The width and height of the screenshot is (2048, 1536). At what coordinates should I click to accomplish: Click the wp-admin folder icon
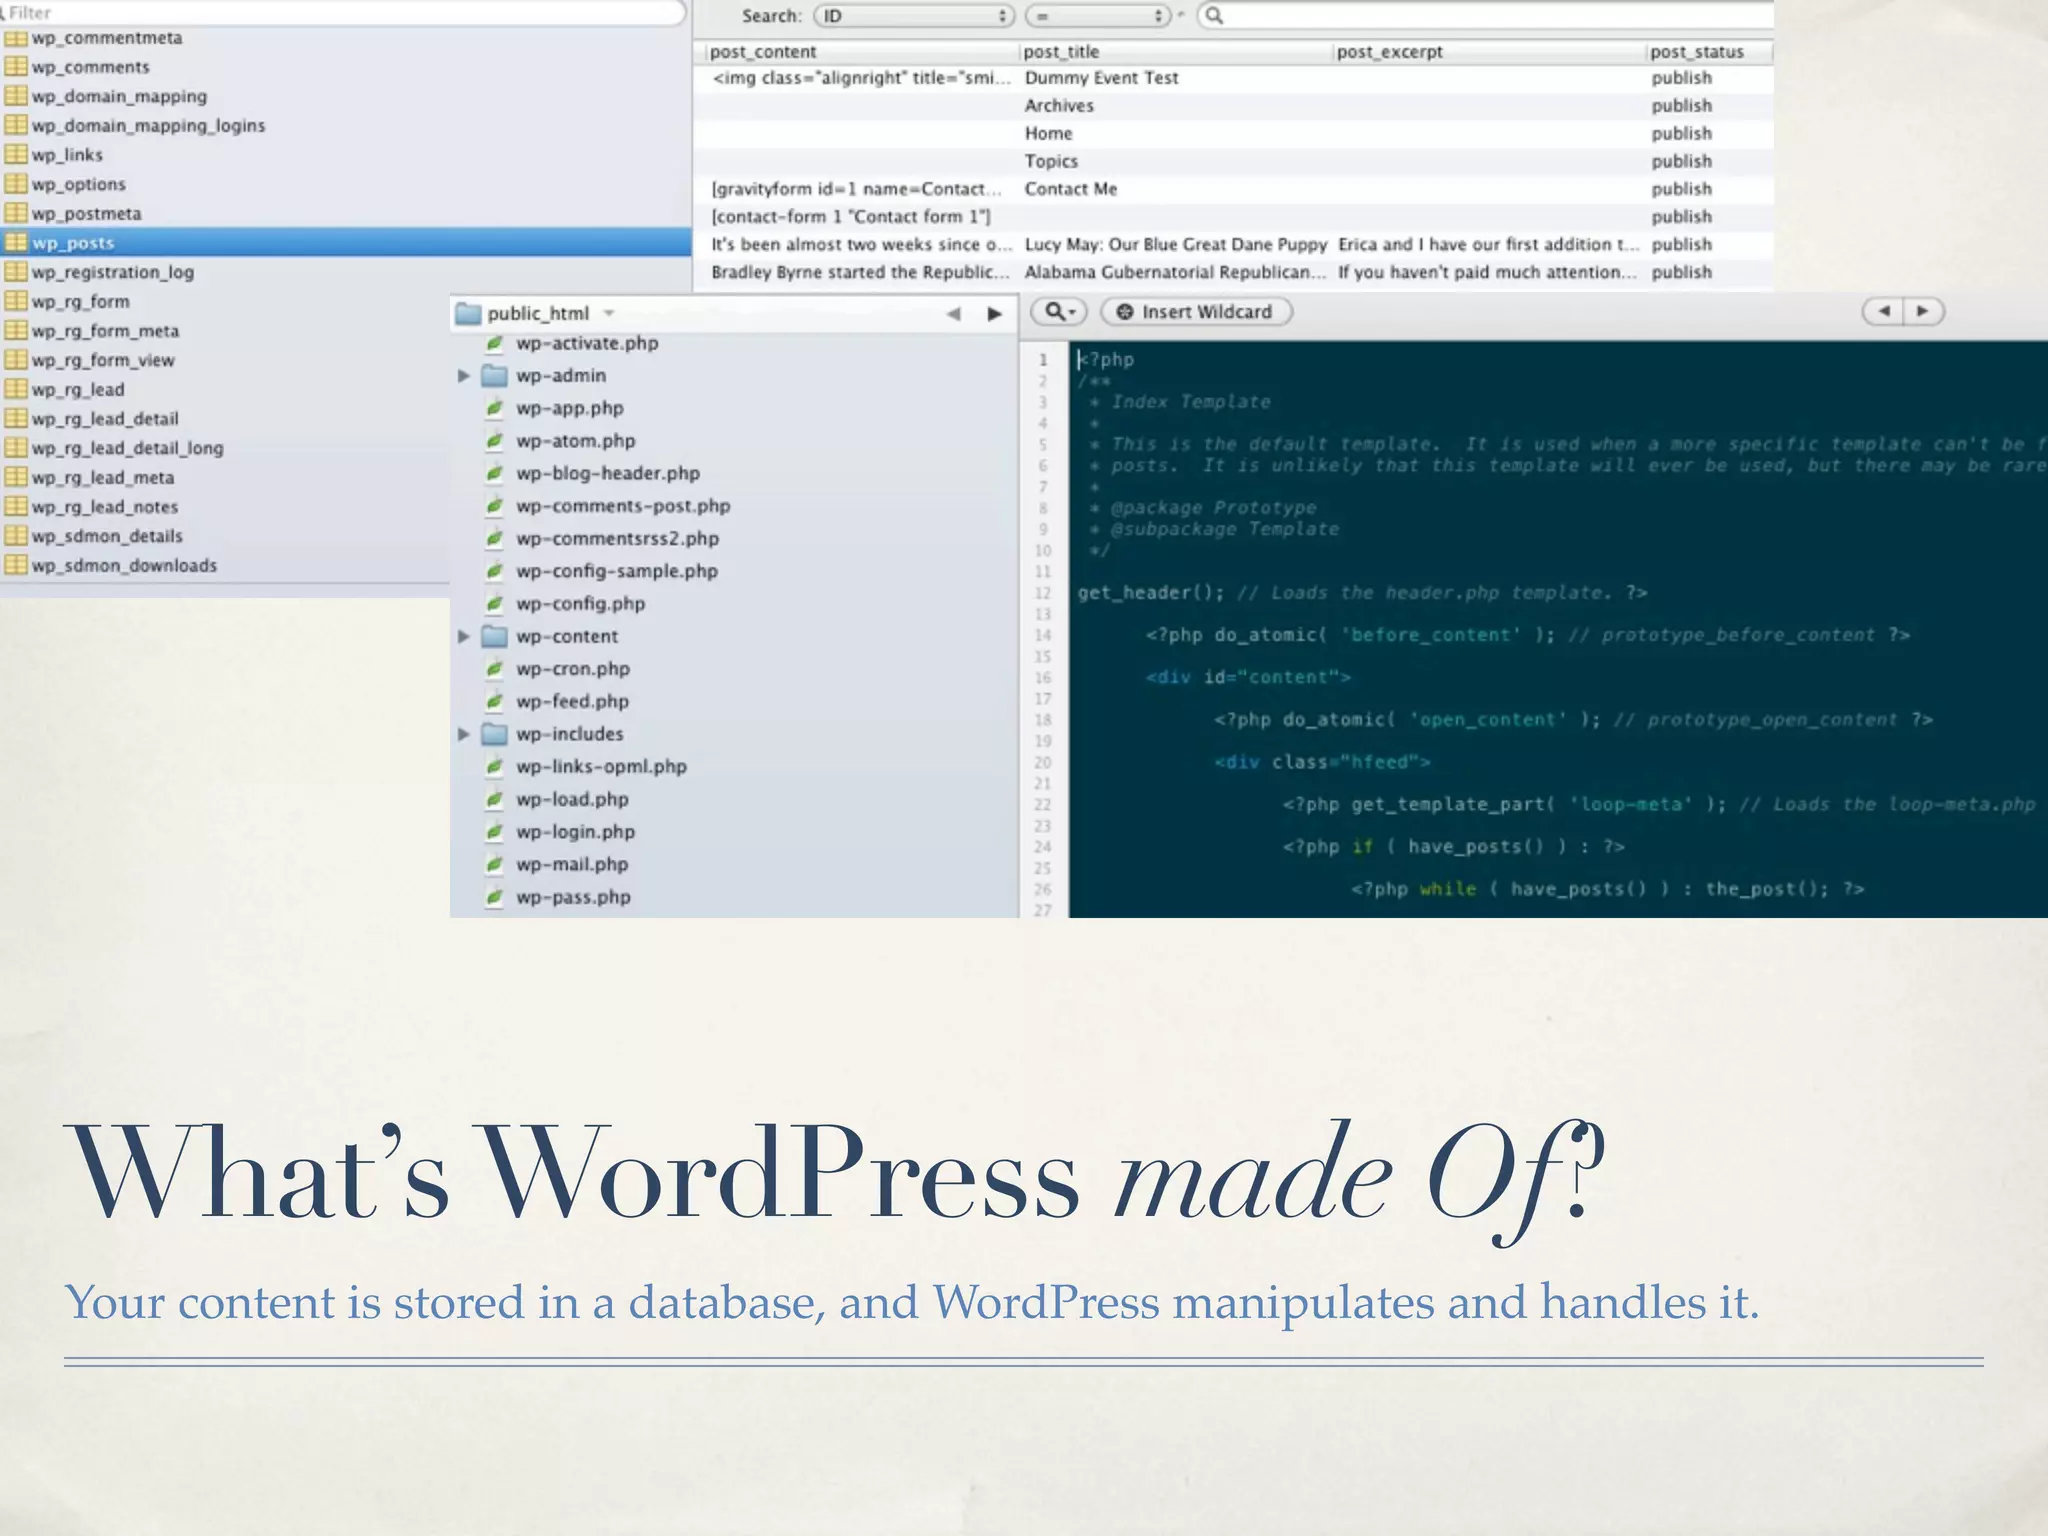494,376
